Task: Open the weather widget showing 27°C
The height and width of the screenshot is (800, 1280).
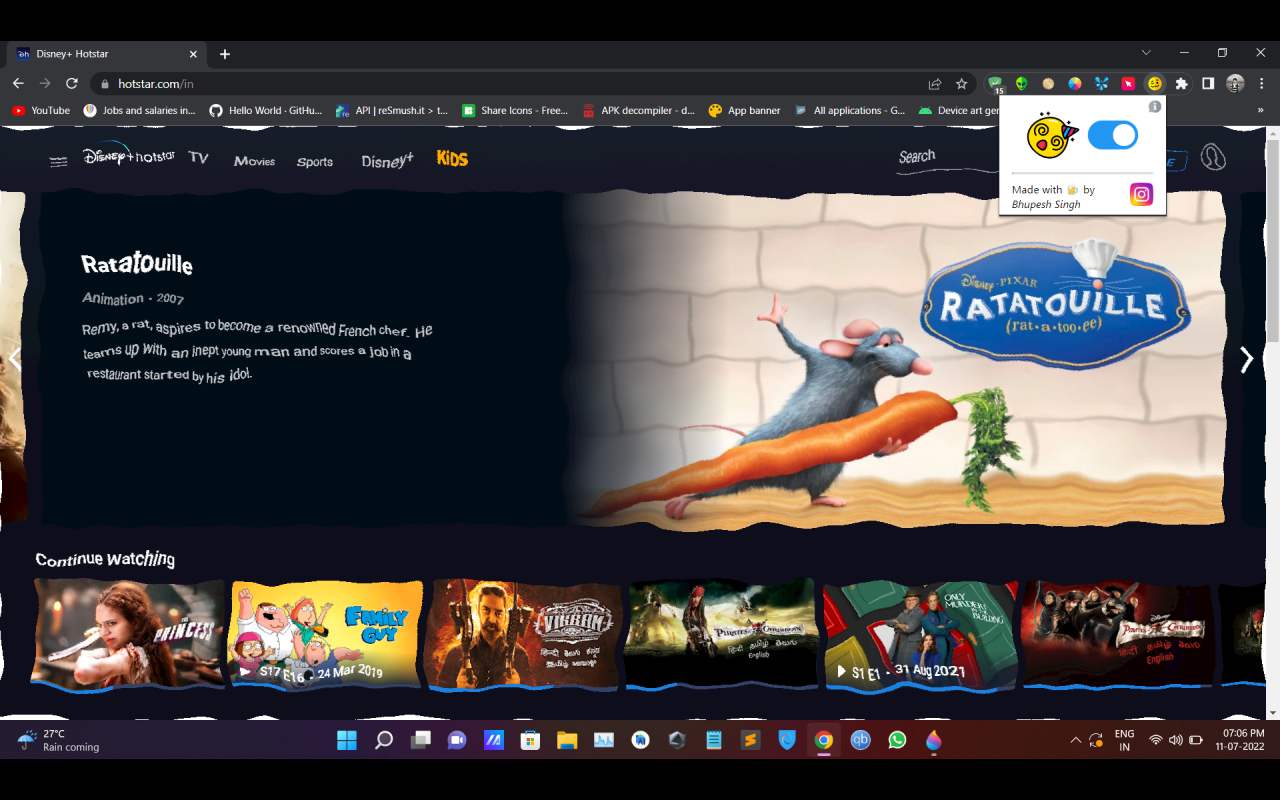Action: [x=60, y=740]
